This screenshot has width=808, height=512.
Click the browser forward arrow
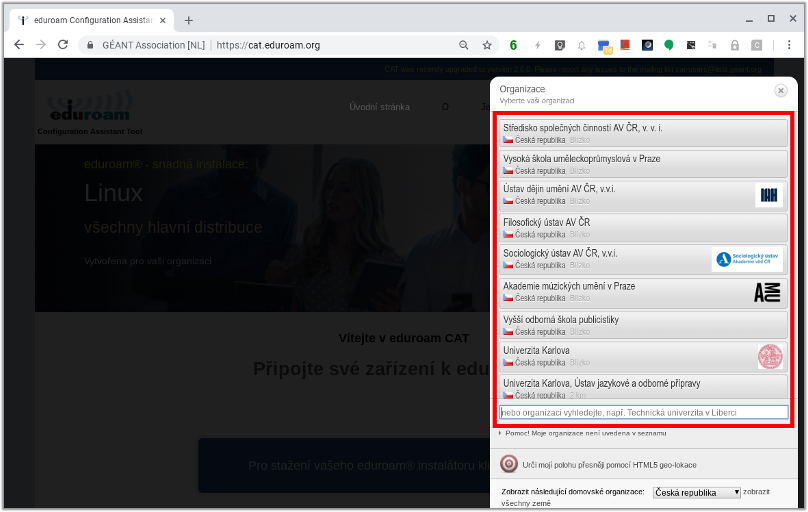pos(41,45)
